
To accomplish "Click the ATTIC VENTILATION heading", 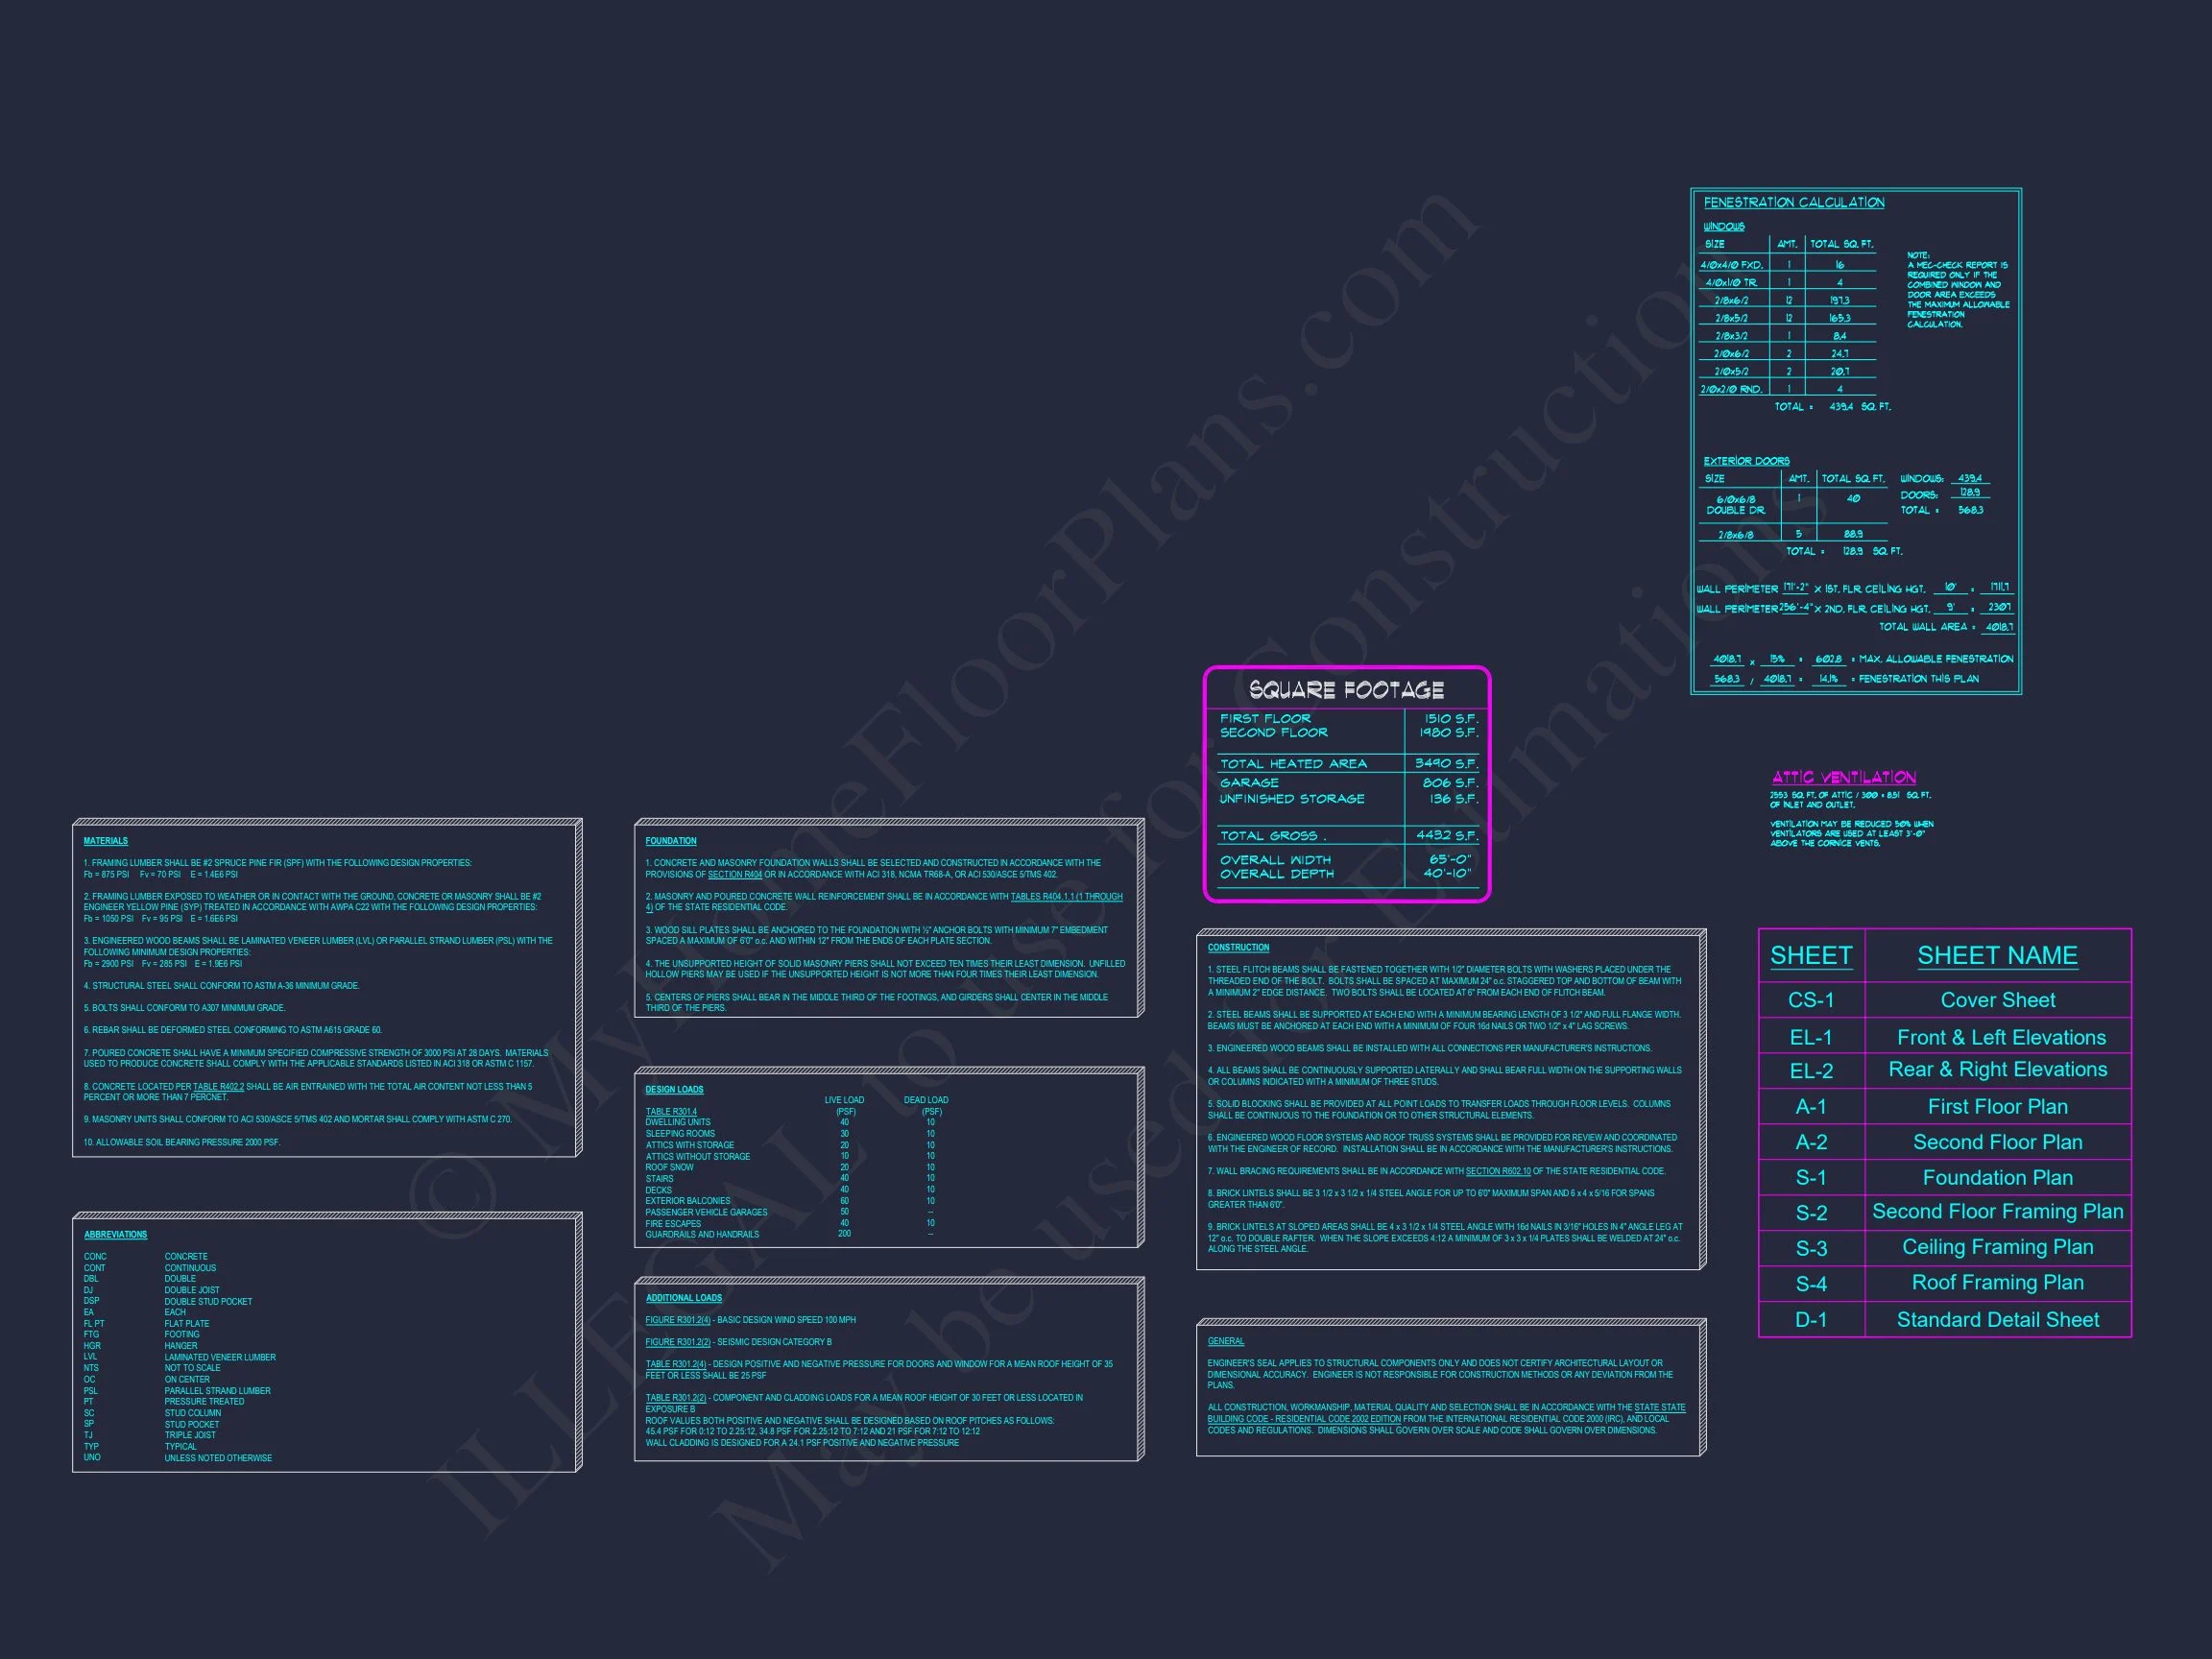I will click(x=1843, y=777).
